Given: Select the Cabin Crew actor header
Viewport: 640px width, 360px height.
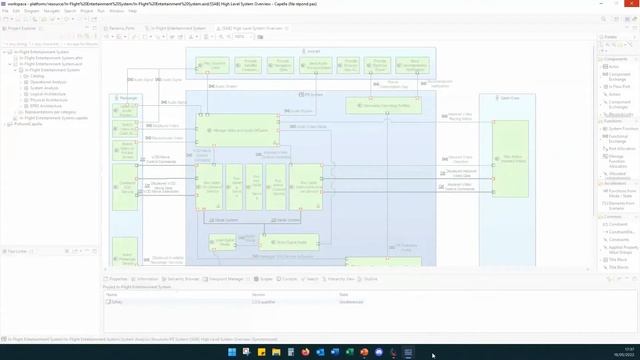Looking at the screenshot, I should 507,98.
